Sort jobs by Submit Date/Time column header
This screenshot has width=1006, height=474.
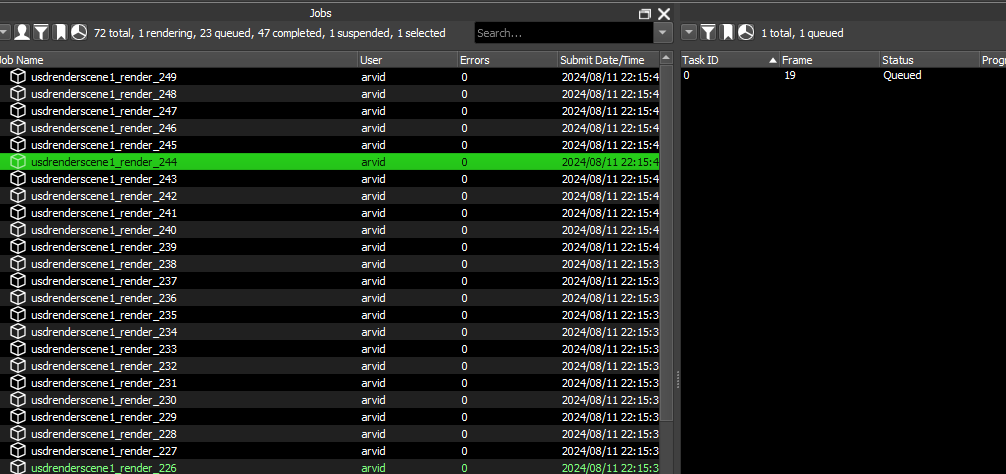(x=608, y=60)
